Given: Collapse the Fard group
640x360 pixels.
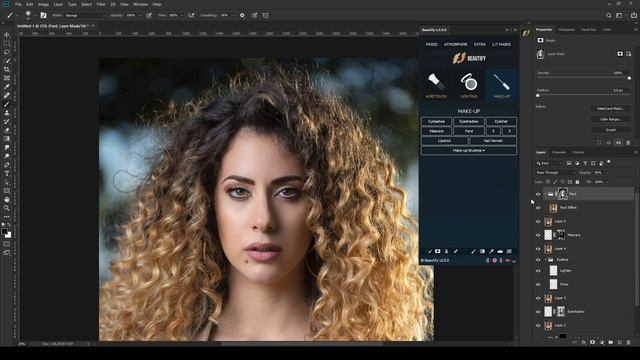Looking at the screenshot, I should [x=545, y=194].
